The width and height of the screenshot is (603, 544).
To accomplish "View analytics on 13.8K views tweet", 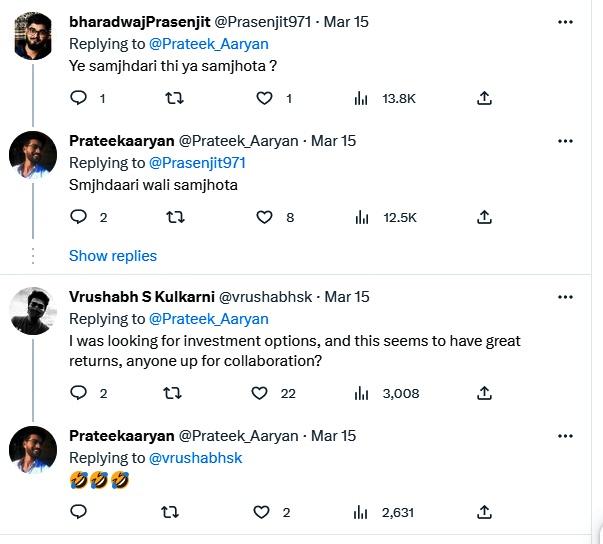I will click(361, 98).
